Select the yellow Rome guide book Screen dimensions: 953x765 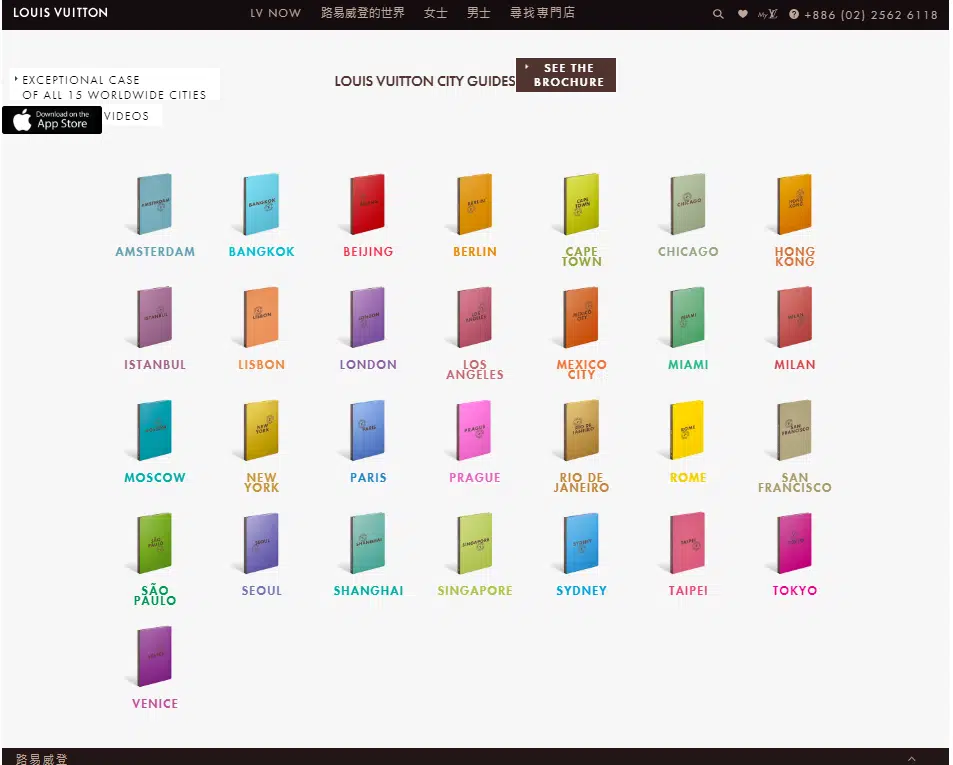pyautogui.click(x=687, y=430)
